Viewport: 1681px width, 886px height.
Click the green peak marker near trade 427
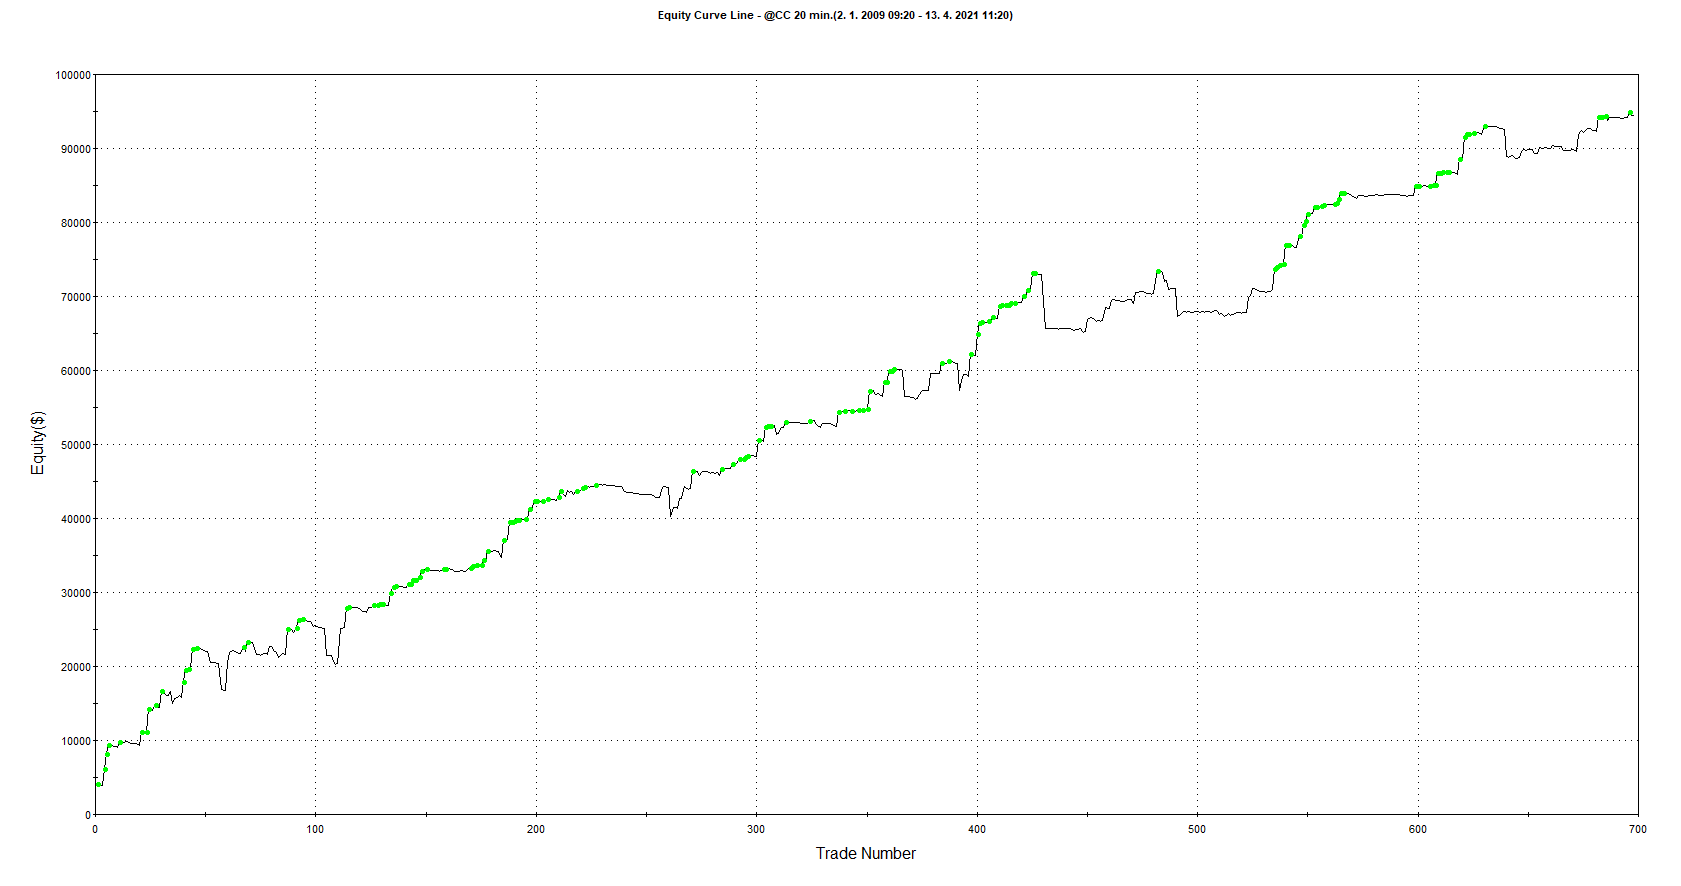click(1035, 273)
